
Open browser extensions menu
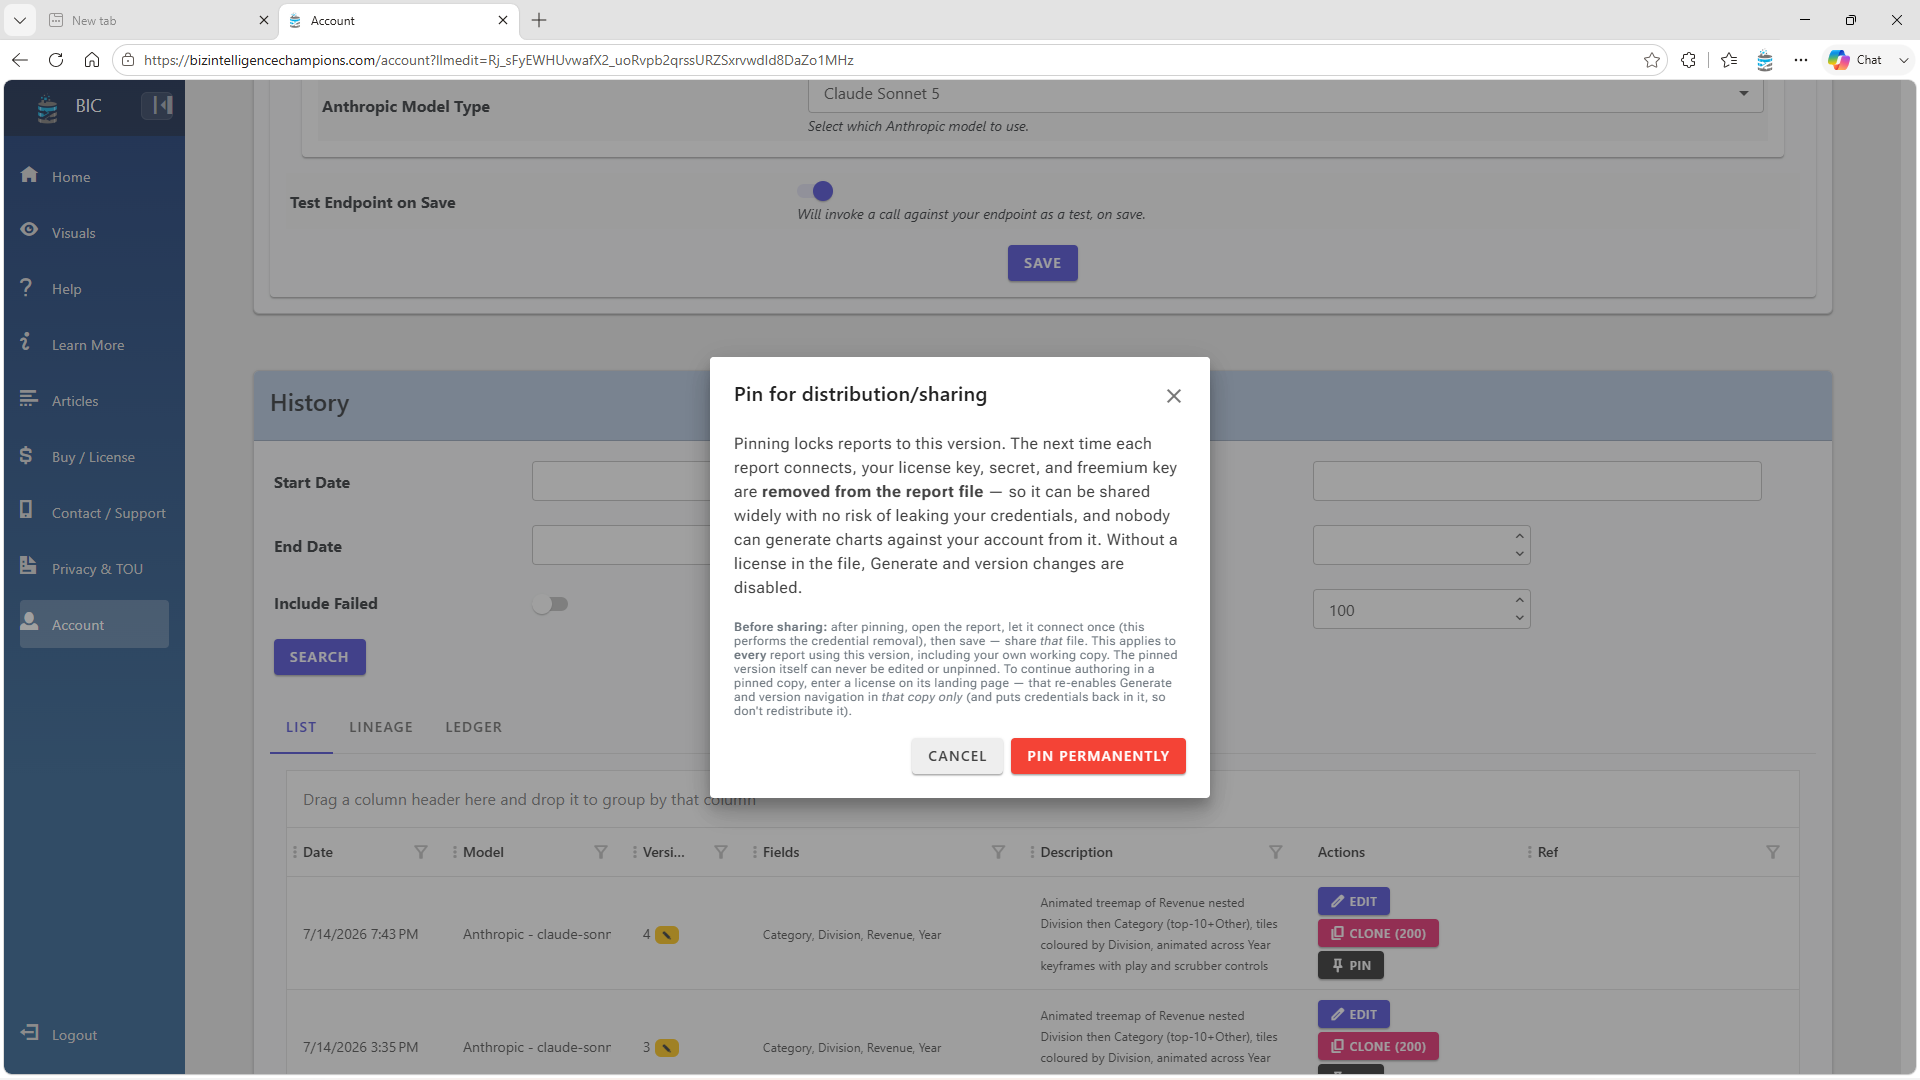point(1689,60)
